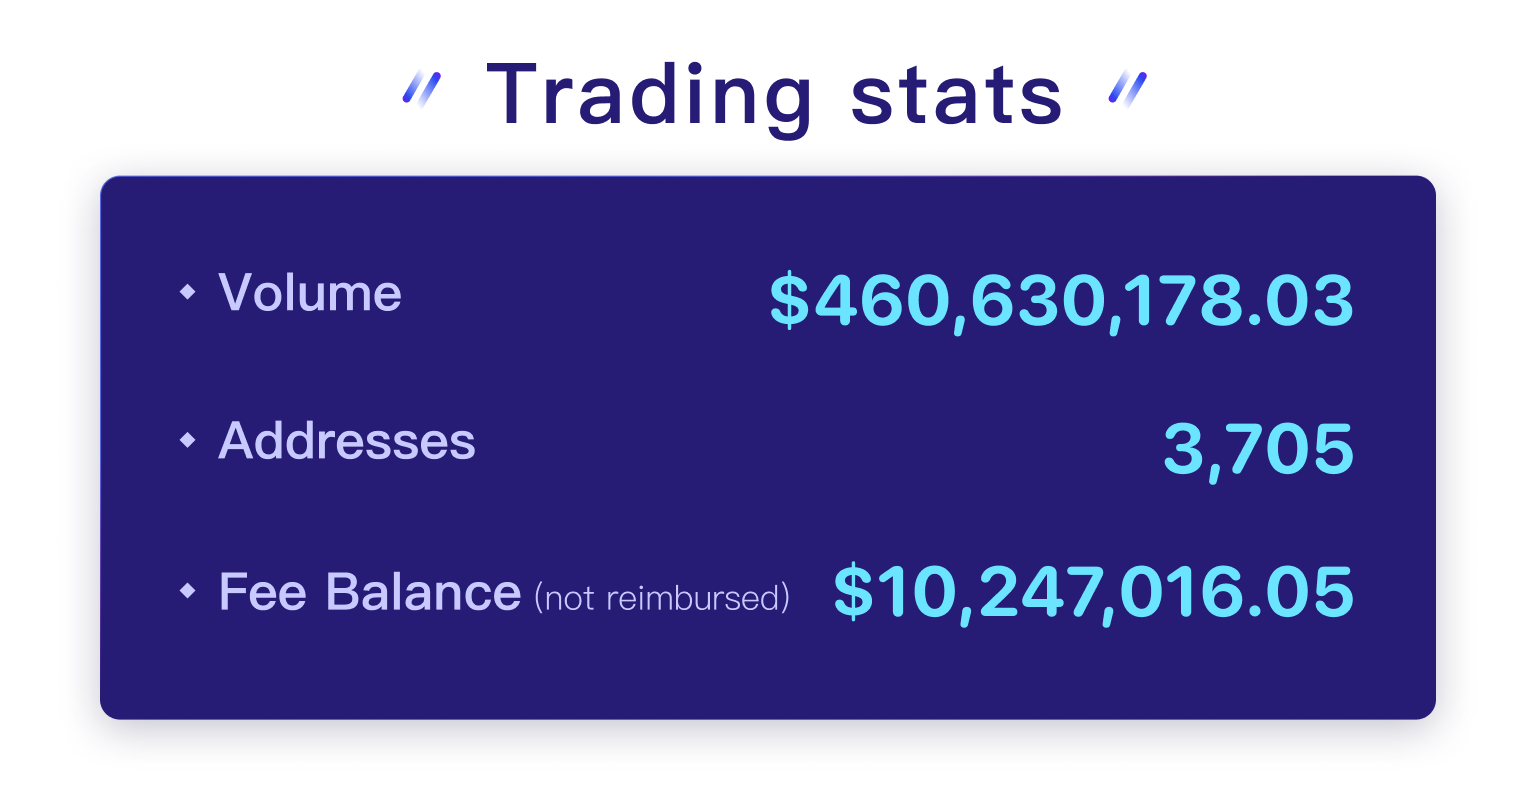The width and height of the screenshot is (1536, 800).
Task: Click the $460,630,178.03 volume value
Action: click(x=1062, y=301)
